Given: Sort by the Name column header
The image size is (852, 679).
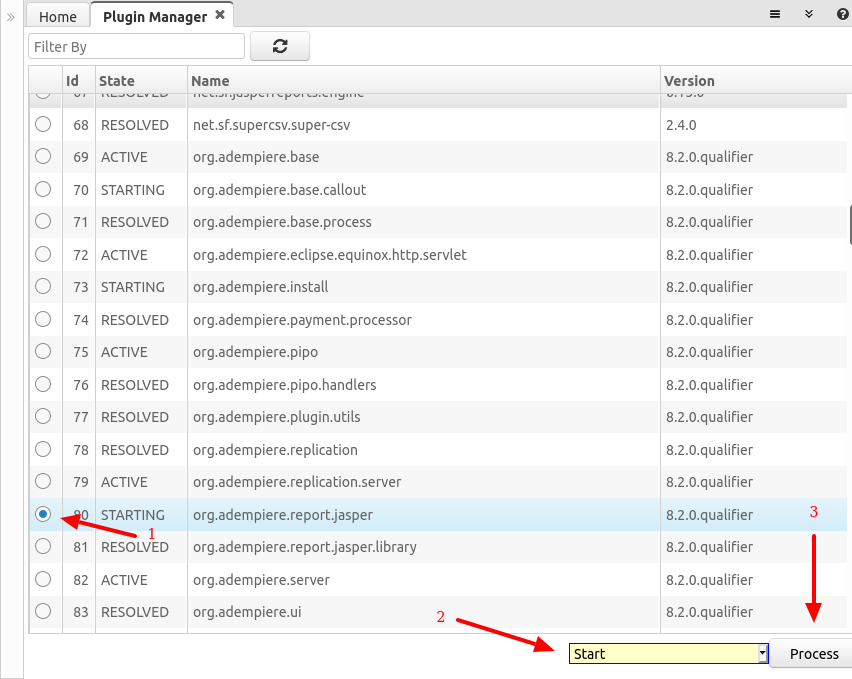Looking at the screenshot, I should tap(210, 81).
